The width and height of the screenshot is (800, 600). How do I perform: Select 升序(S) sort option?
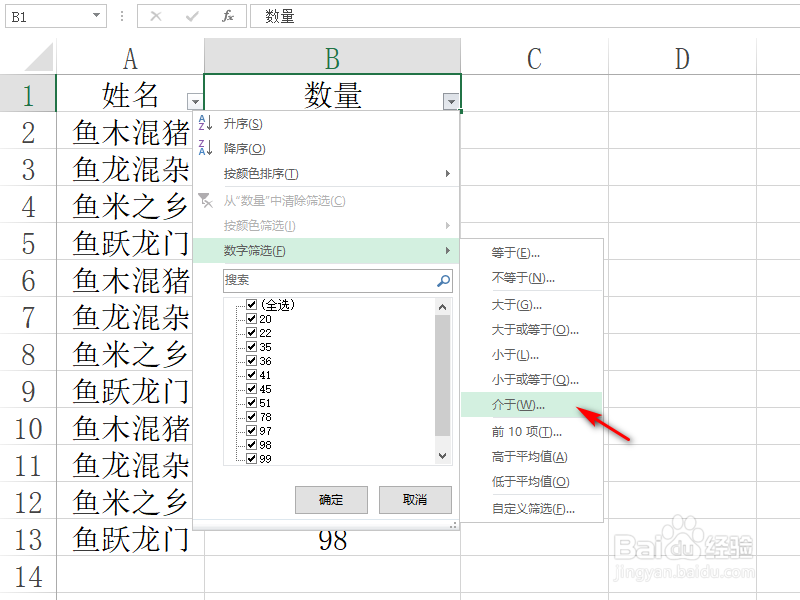point(327,123)
